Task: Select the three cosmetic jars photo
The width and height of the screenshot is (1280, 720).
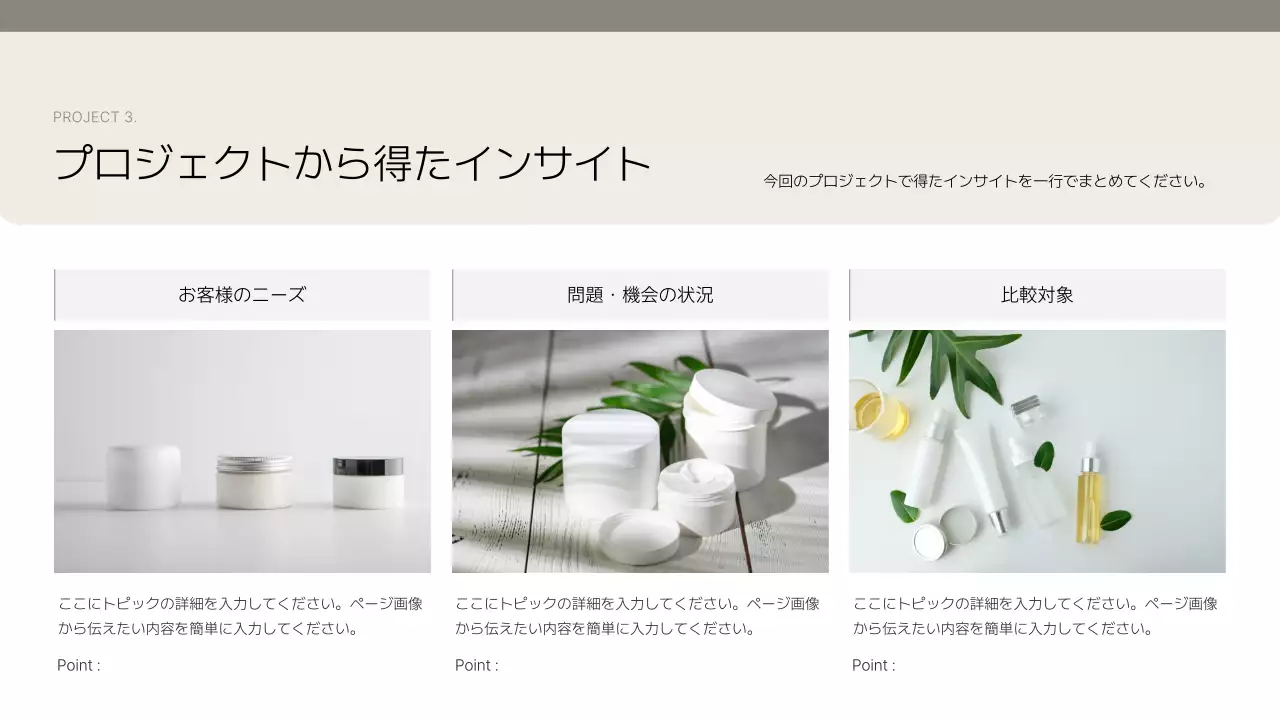Action: coord(242,451)
